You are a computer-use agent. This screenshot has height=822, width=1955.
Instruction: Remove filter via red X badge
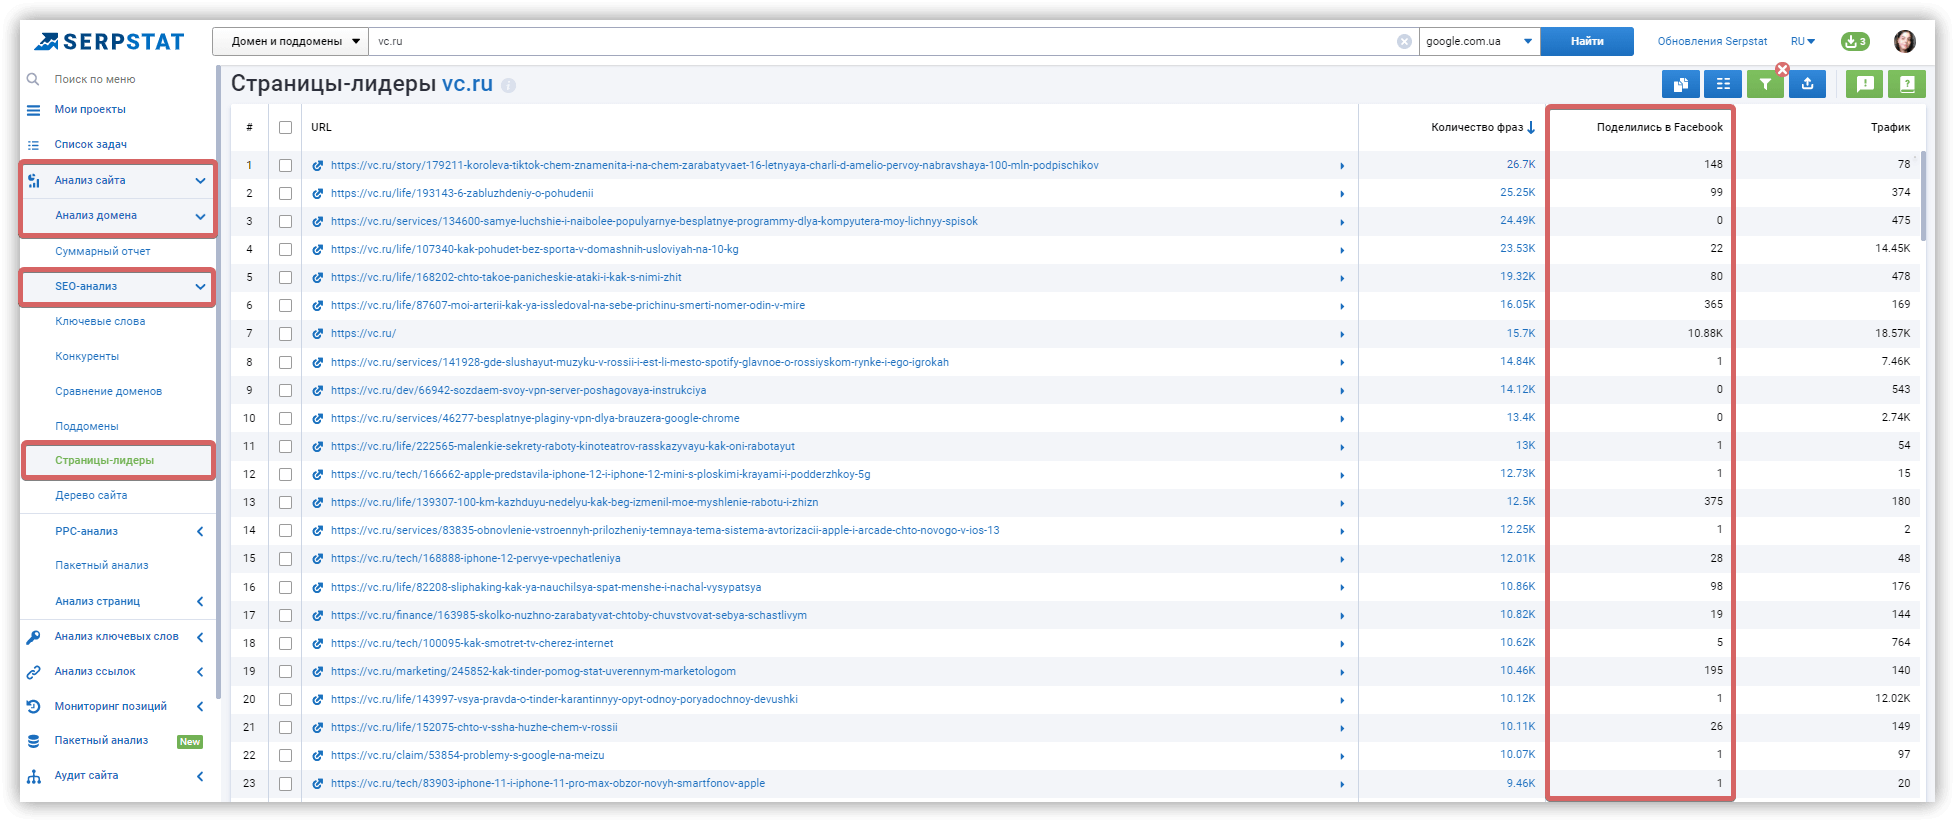[1782, 70]
